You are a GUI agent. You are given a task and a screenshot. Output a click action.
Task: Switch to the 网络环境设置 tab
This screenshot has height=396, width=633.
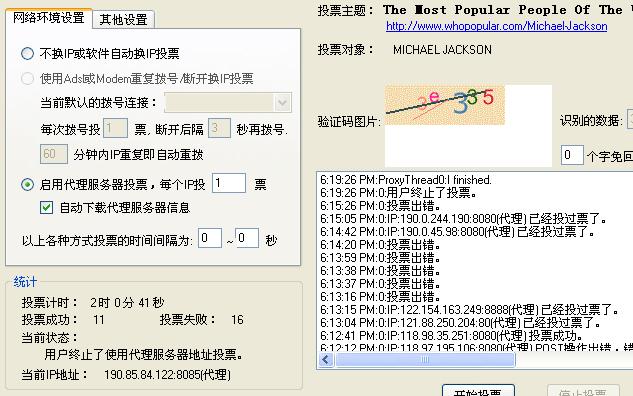click(x=49, y=18)
